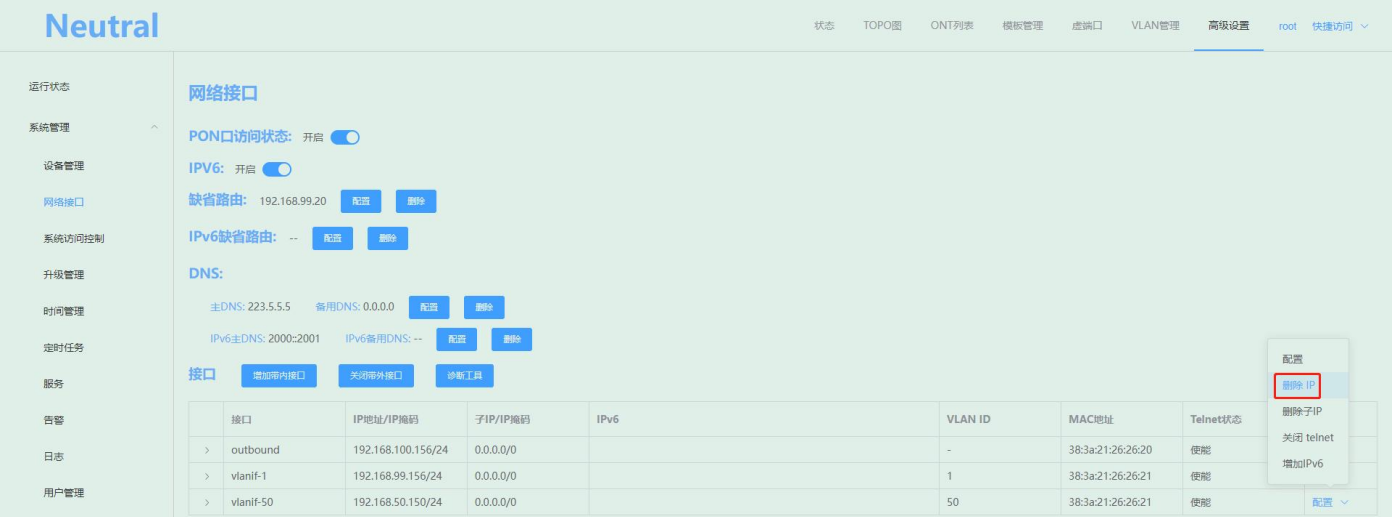Select 删除 IP from the context menu

click(x=1299, y=385)
